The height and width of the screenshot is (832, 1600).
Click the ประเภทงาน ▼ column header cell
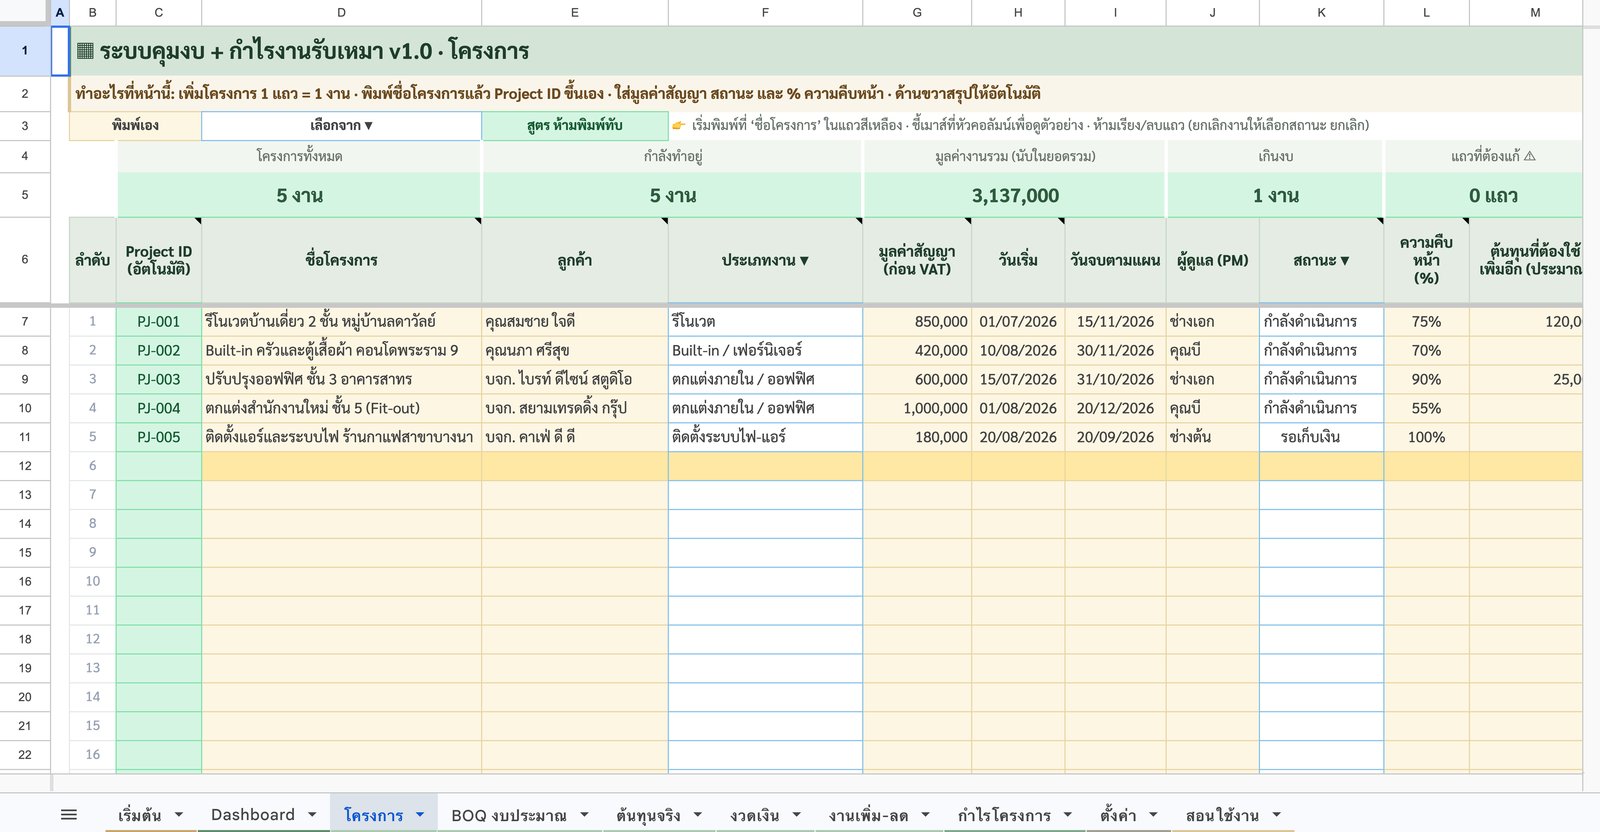pyautogui.click(x=765, y=260)
